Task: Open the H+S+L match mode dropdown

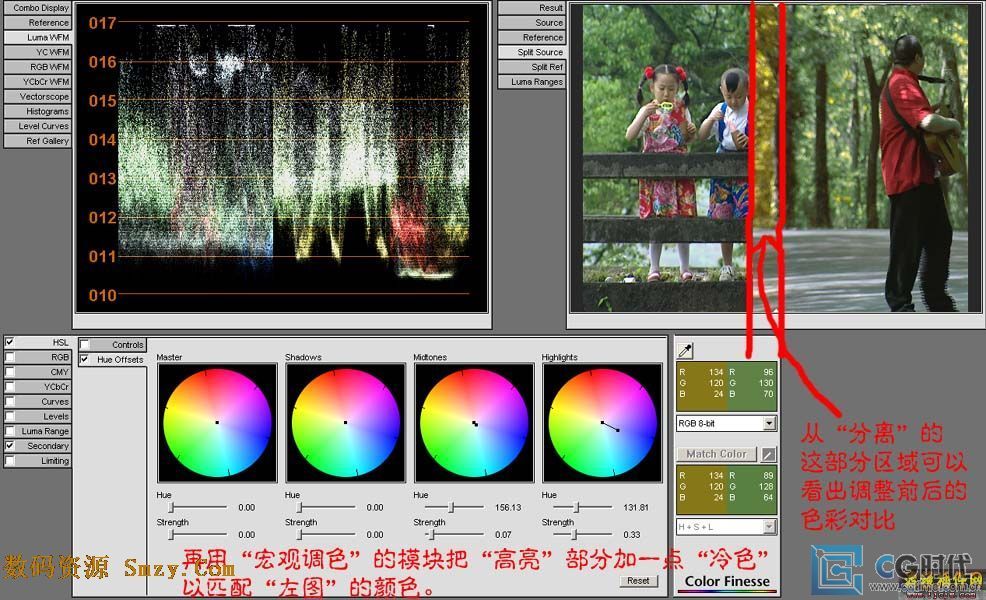Action: (x=726, y=527)
